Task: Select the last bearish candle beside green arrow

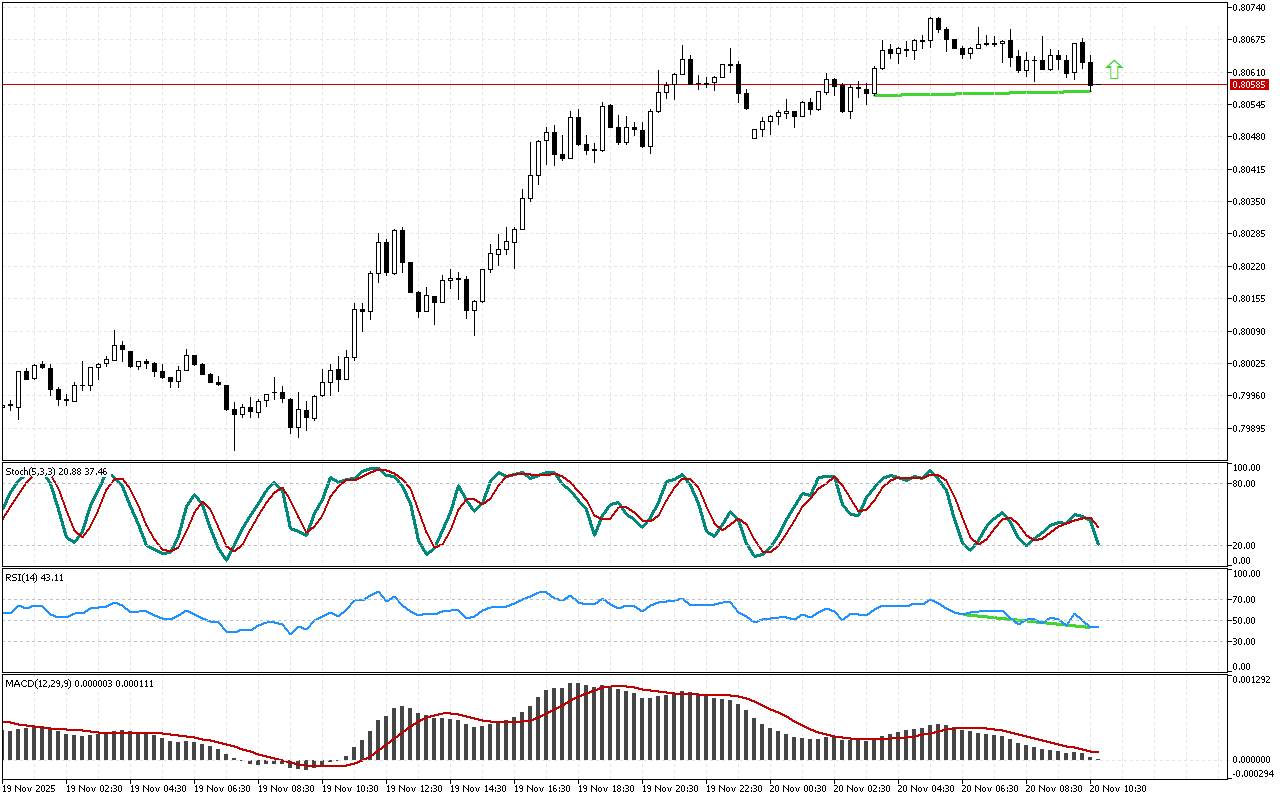Action: [x=1092, y=72]
